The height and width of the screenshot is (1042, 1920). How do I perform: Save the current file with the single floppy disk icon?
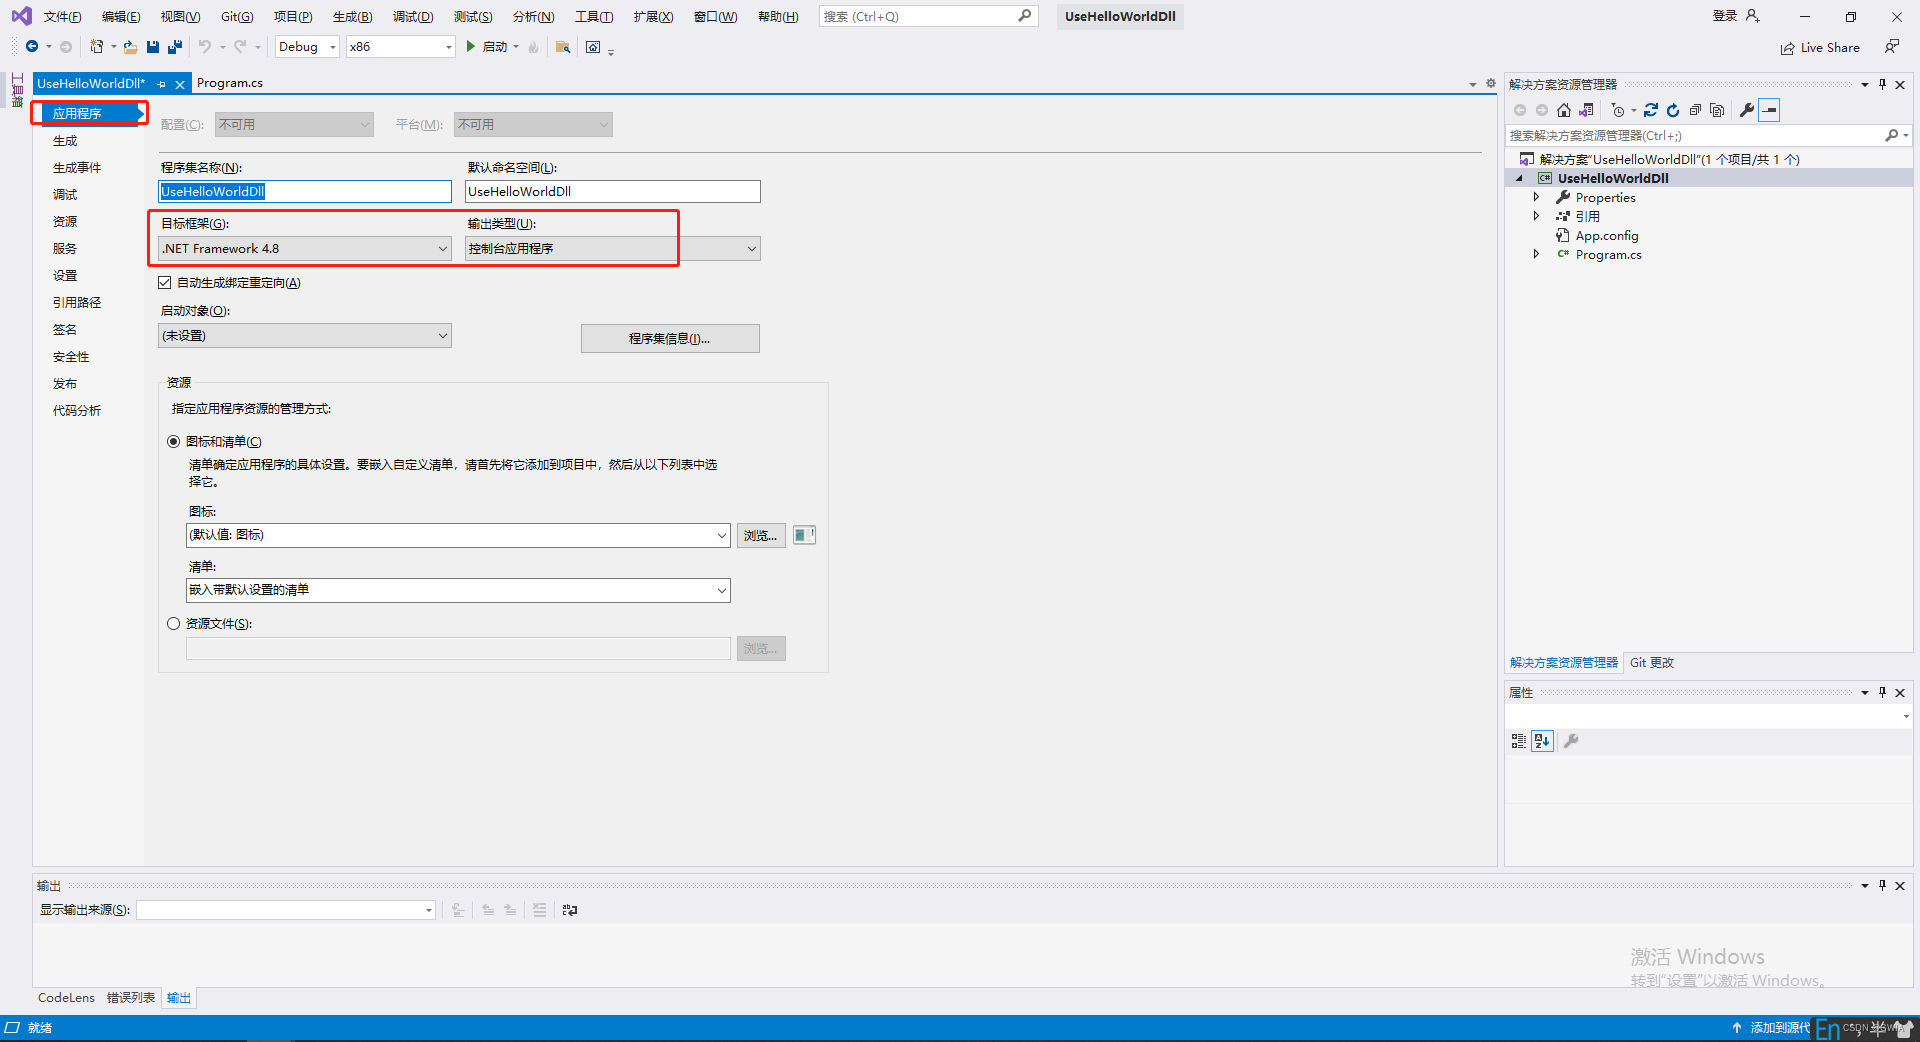click(x=153, y=47)
